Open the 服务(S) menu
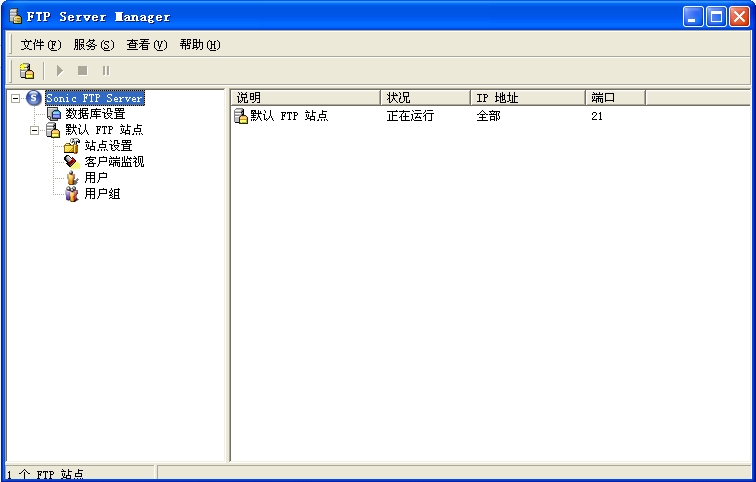Viewport: 756px width, 482px height. 94,45
